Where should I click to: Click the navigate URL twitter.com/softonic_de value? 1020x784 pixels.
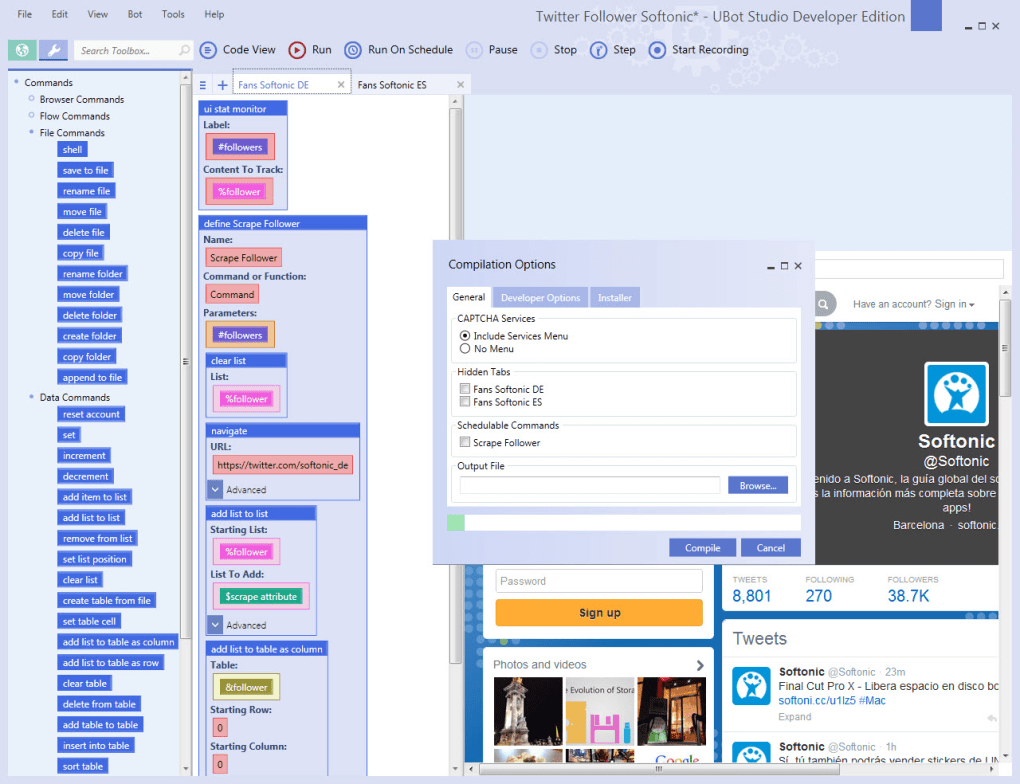[282, 465]
